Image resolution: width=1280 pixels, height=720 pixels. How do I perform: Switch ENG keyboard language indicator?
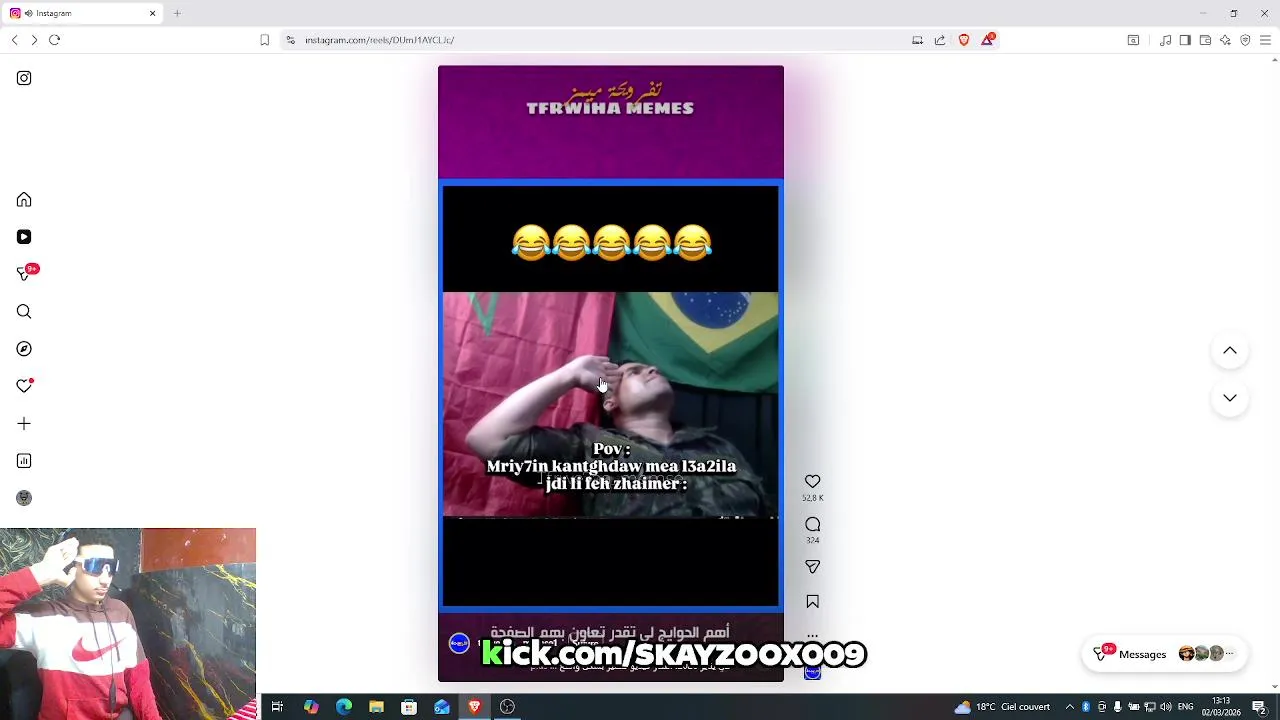point(1185,707)
